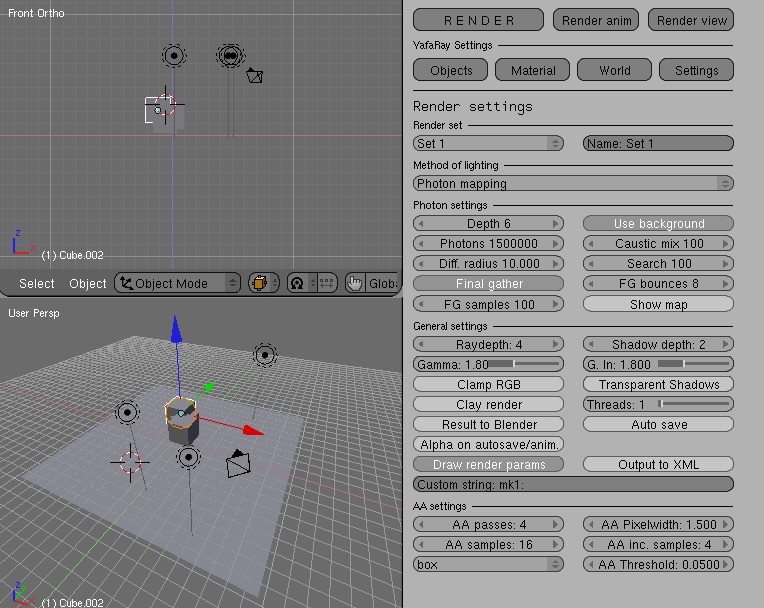Screen dimensions: 764x608
Task: Toggle Alpha on autosave/anim.
Action: tap(488, 444)
